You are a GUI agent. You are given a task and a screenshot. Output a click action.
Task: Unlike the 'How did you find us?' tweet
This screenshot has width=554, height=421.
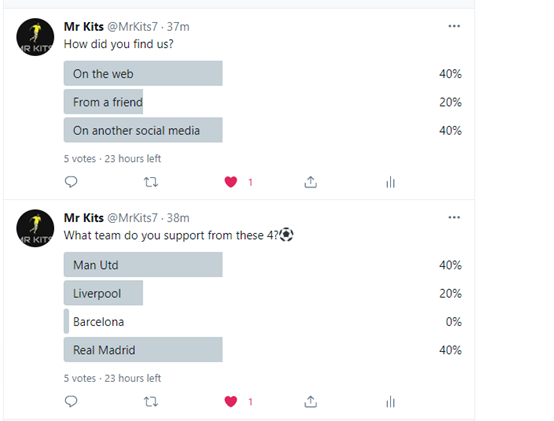click(231, 182)
